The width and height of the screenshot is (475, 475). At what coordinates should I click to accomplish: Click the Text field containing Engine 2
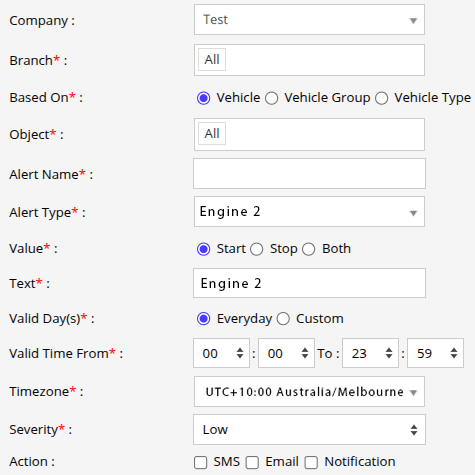coord(309,283)
